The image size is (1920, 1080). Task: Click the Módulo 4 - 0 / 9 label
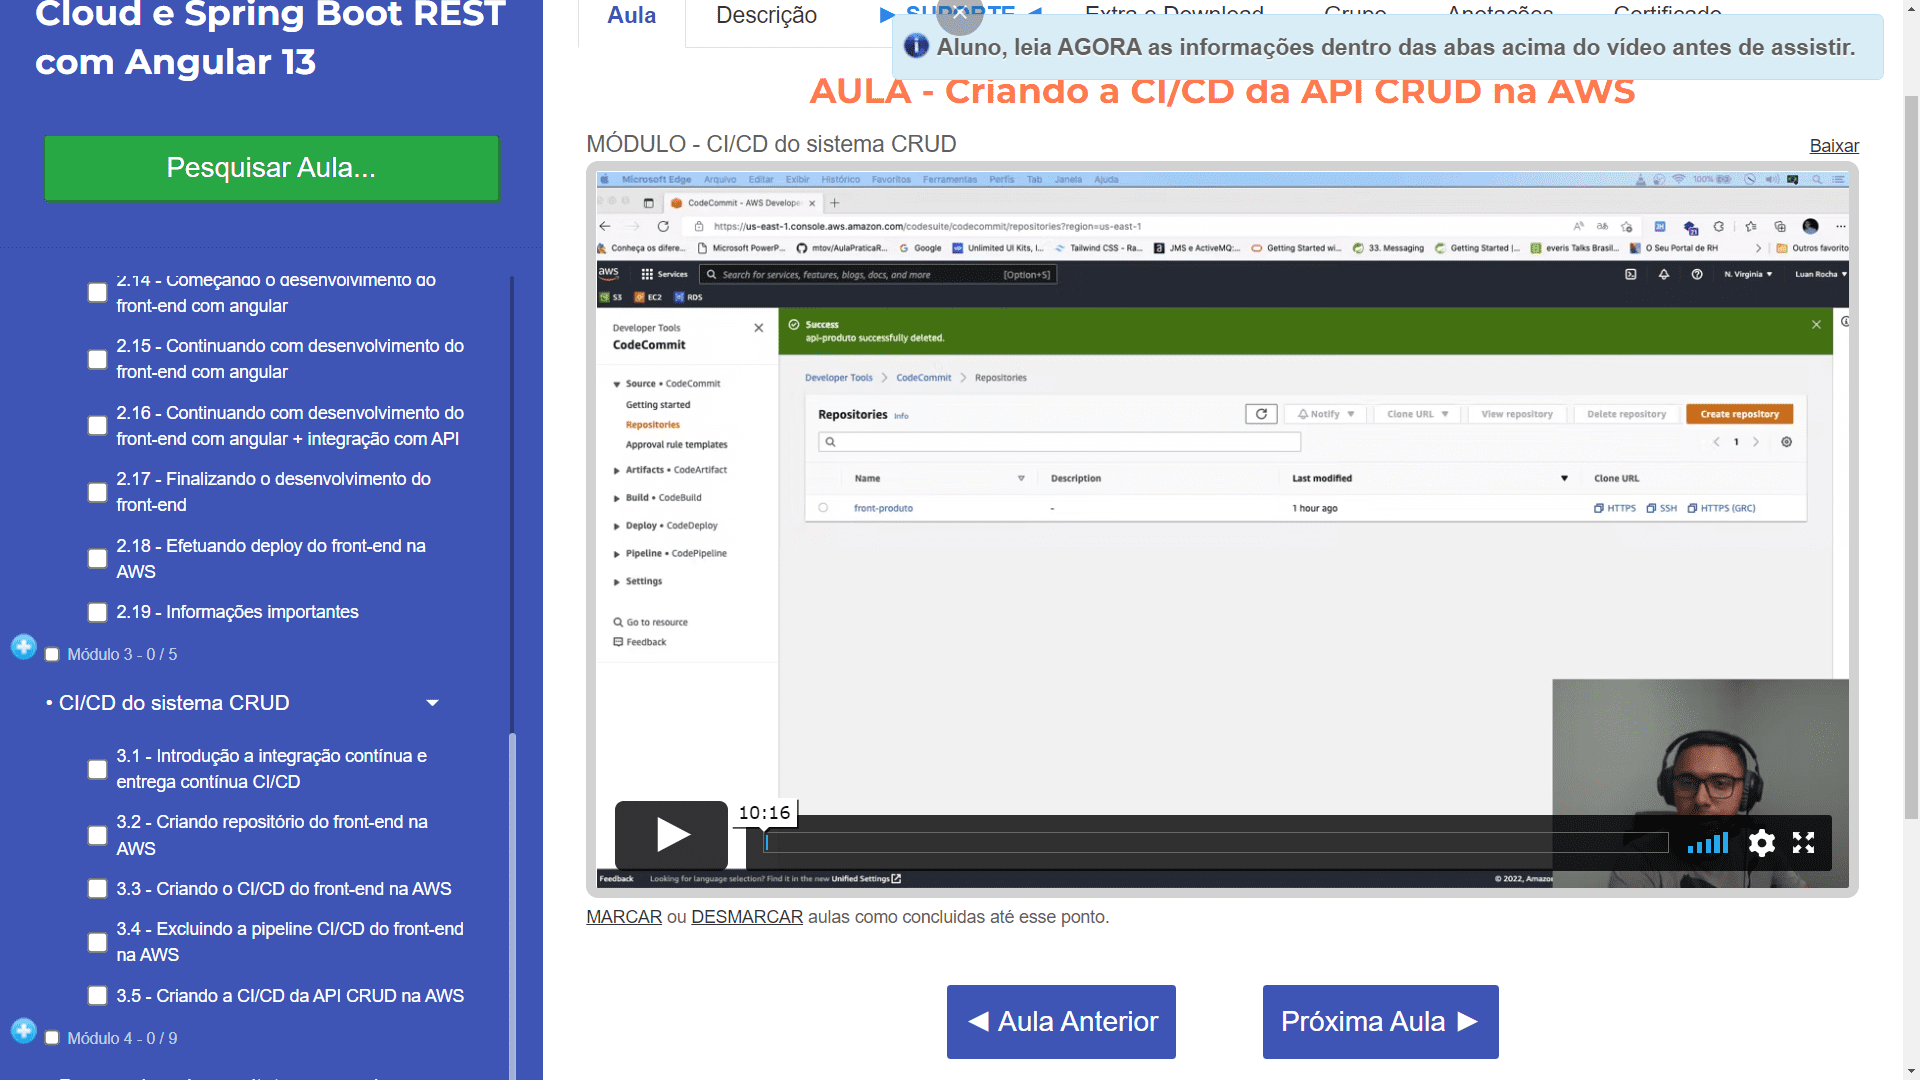click(122, 1039)
